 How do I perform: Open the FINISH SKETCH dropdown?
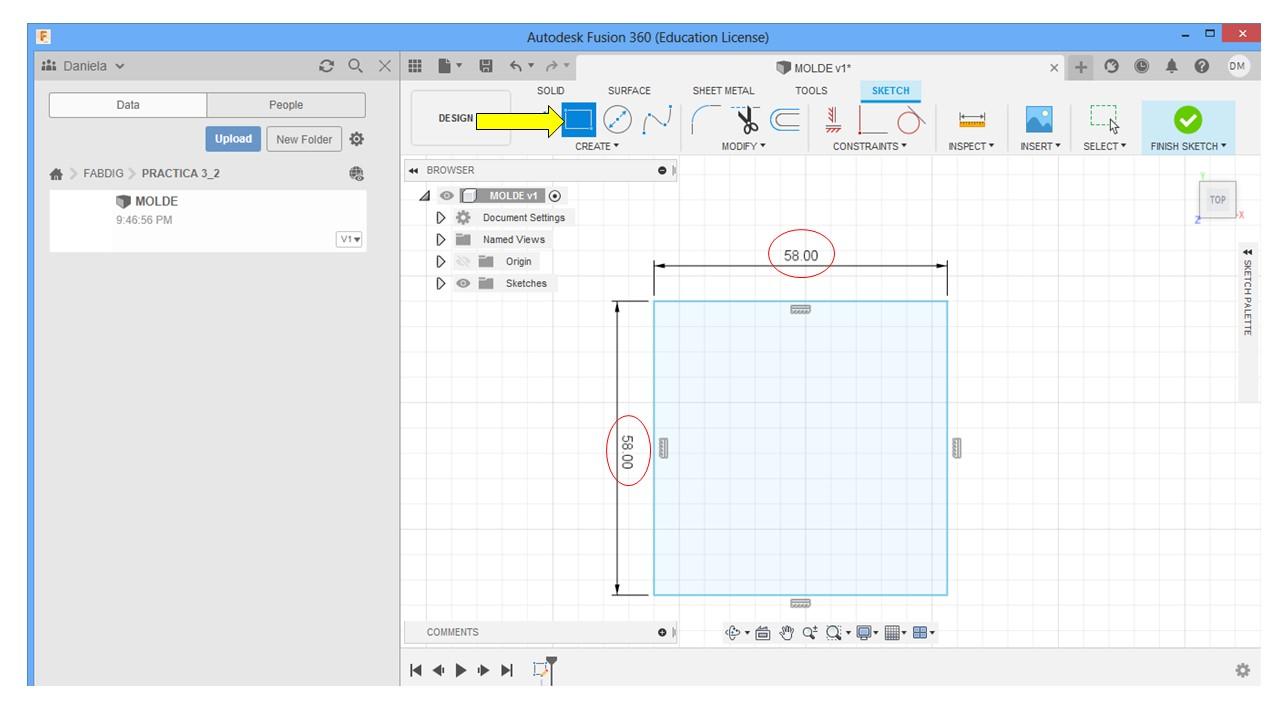(1187, 146)
